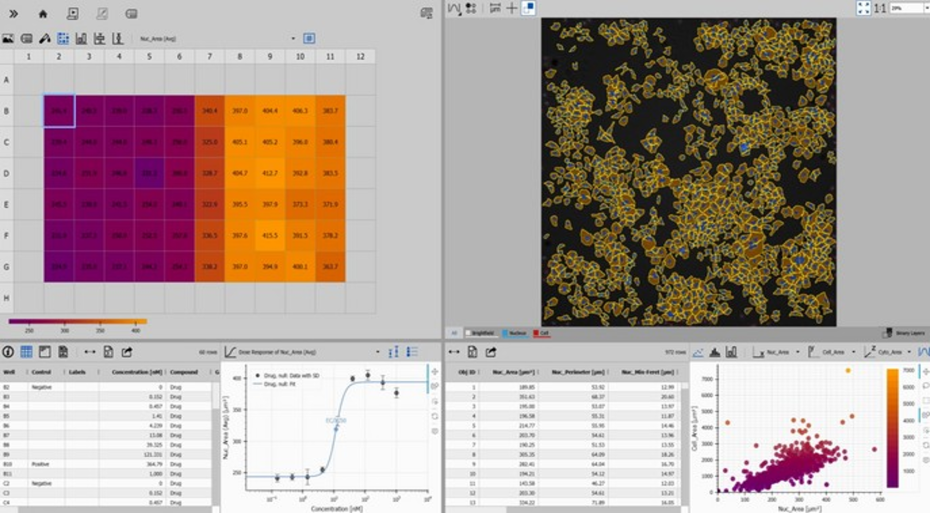This screenshot has height=513, width=930.
Task: Select the color paint tool in plate toolbar
Action: (x=45, y=39)
